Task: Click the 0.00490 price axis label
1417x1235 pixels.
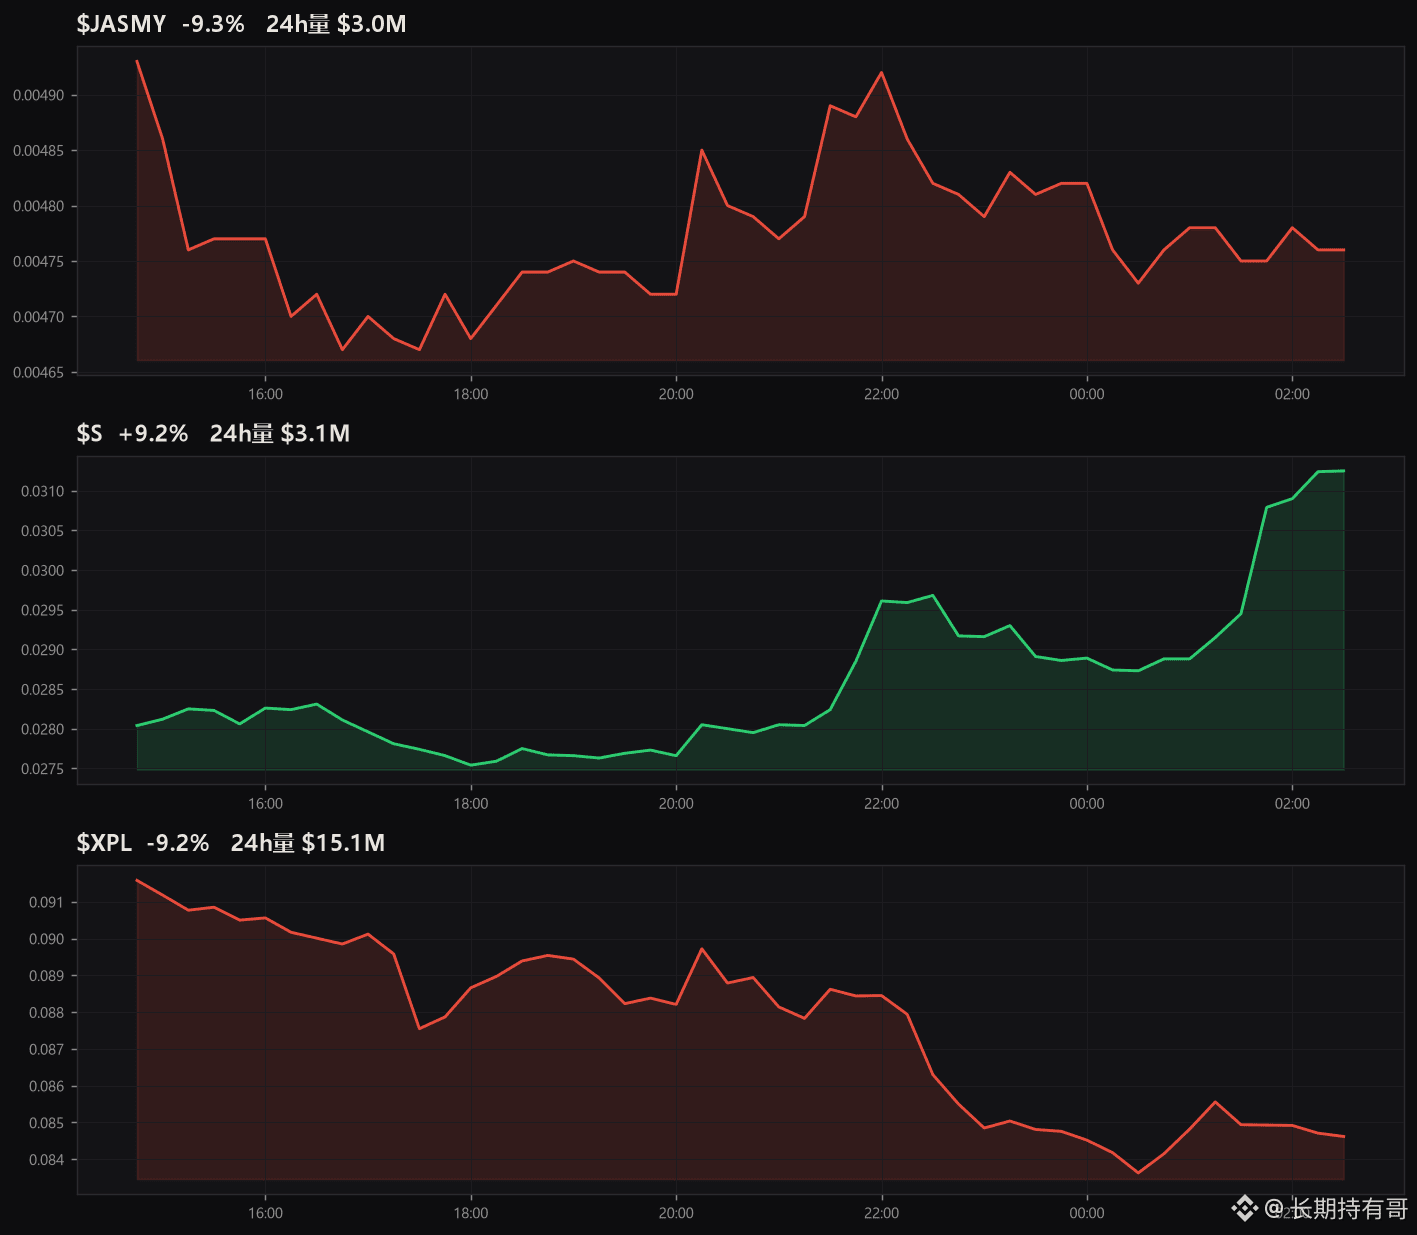Action: tap(38, 96)
